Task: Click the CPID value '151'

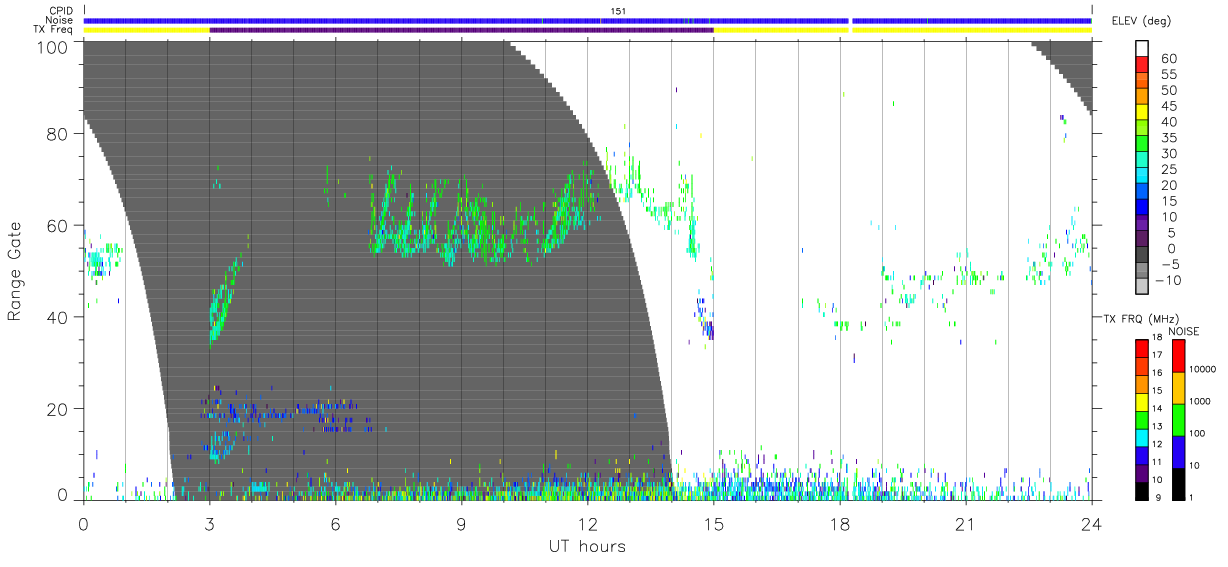Action: pyautogui.click(x=617, y=11)
